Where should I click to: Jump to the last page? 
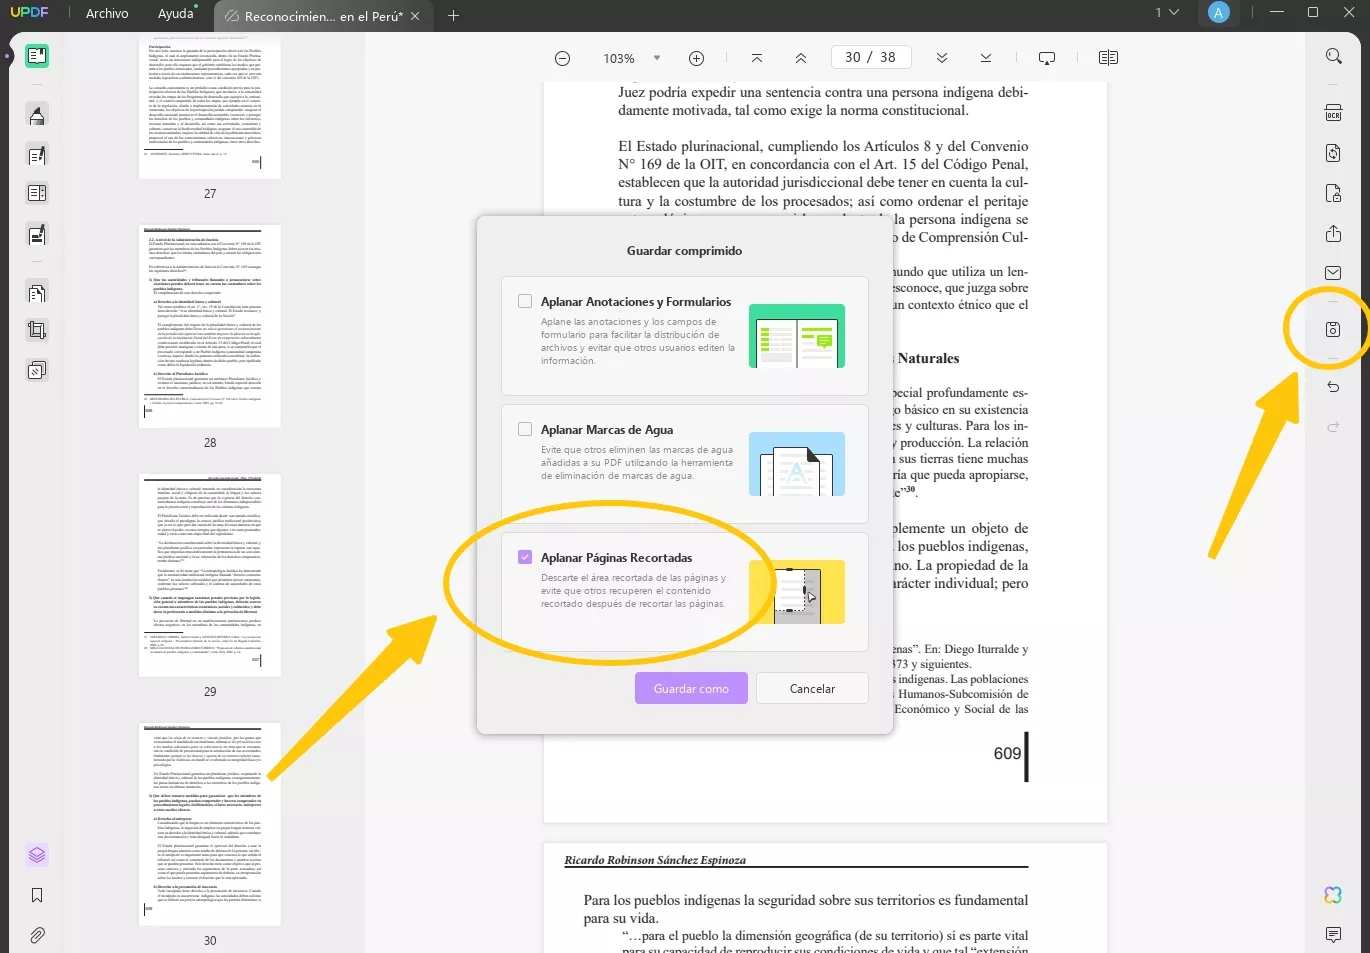coord(986,58)
